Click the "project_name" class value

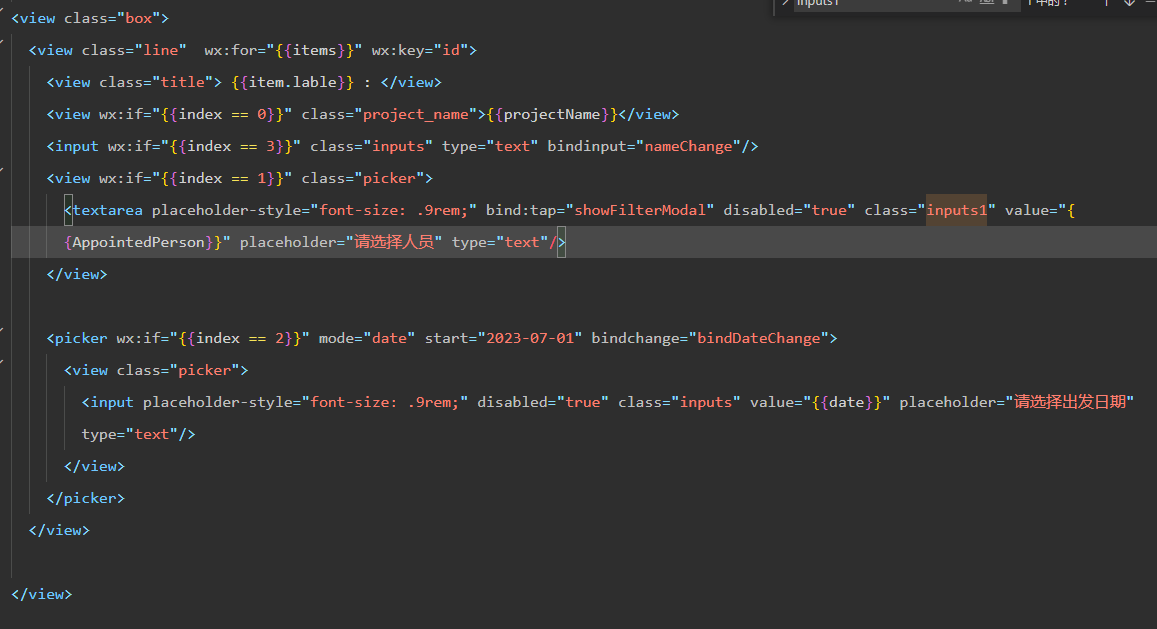pos(415,114)
